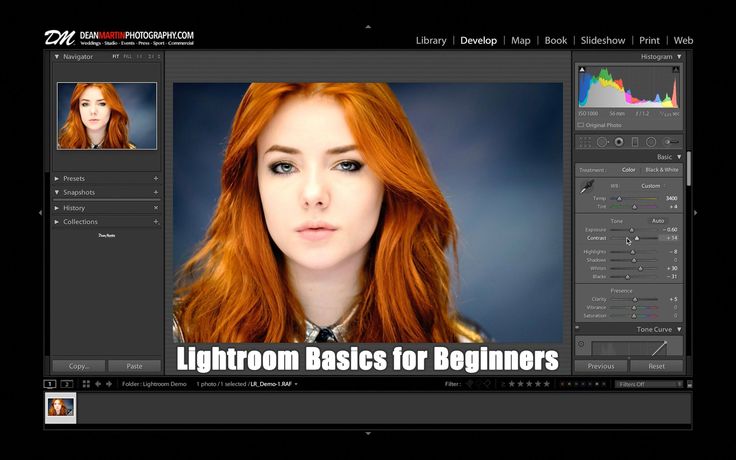The height and width of the screenshot is (460, 736).
Task: Open the Map module
Action: [x=521, y=41]
